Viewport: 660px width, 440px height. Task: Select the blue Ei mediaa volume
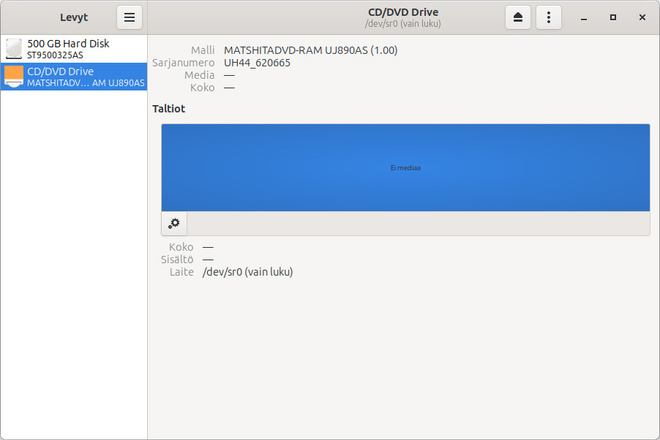405,168
